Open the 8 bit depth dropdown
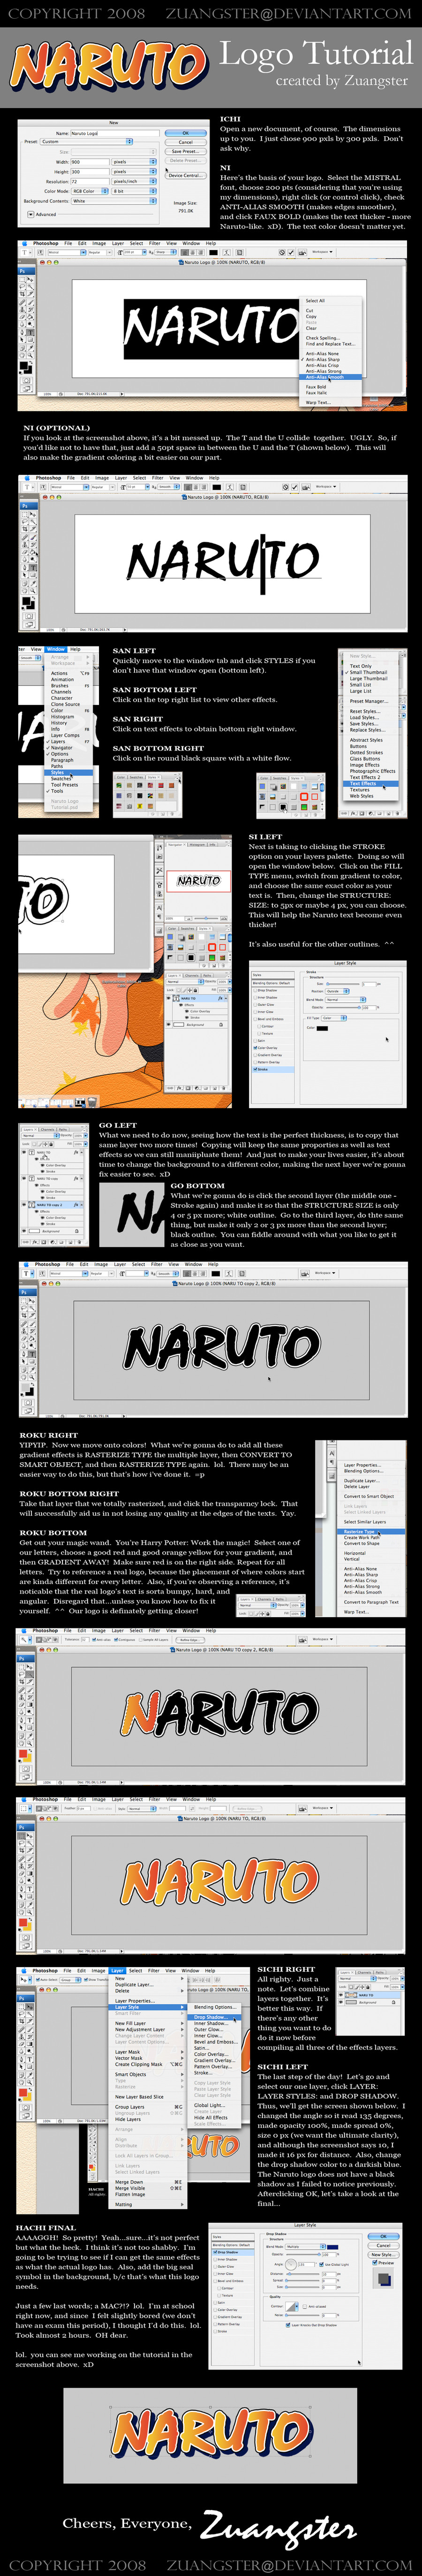The width and height of the screenshot is (422, 2576). (x=134, y=191)
